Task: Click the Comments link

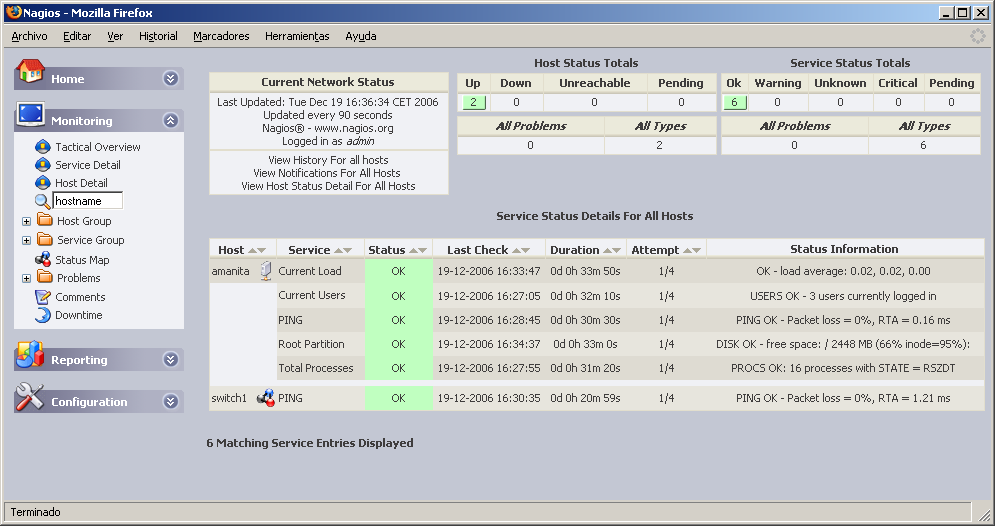Action: (x=80, y=297)
